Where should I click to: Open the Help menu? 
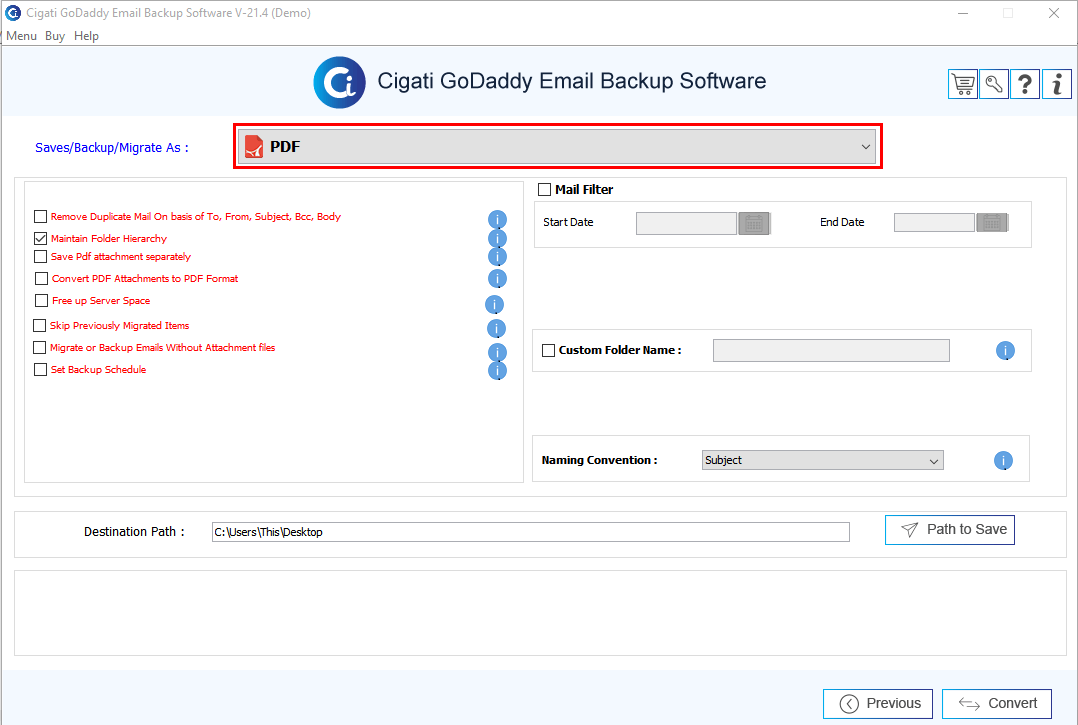click(86, 36)
